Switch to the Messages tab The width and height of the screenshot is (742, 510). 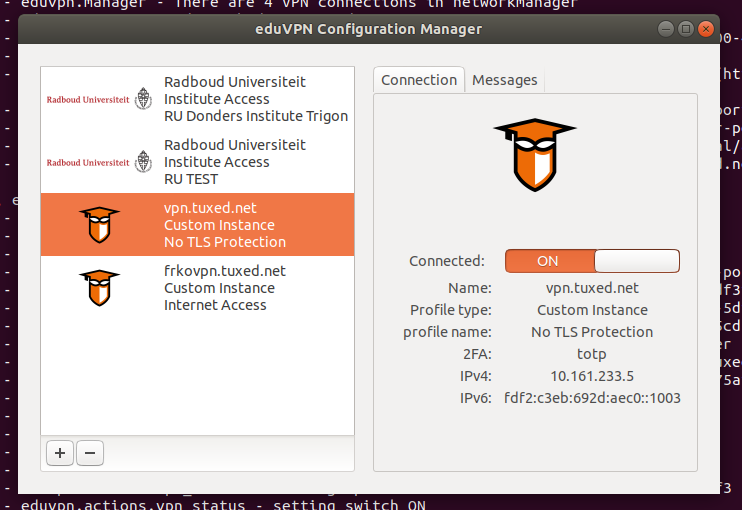(x=504, y=80)
